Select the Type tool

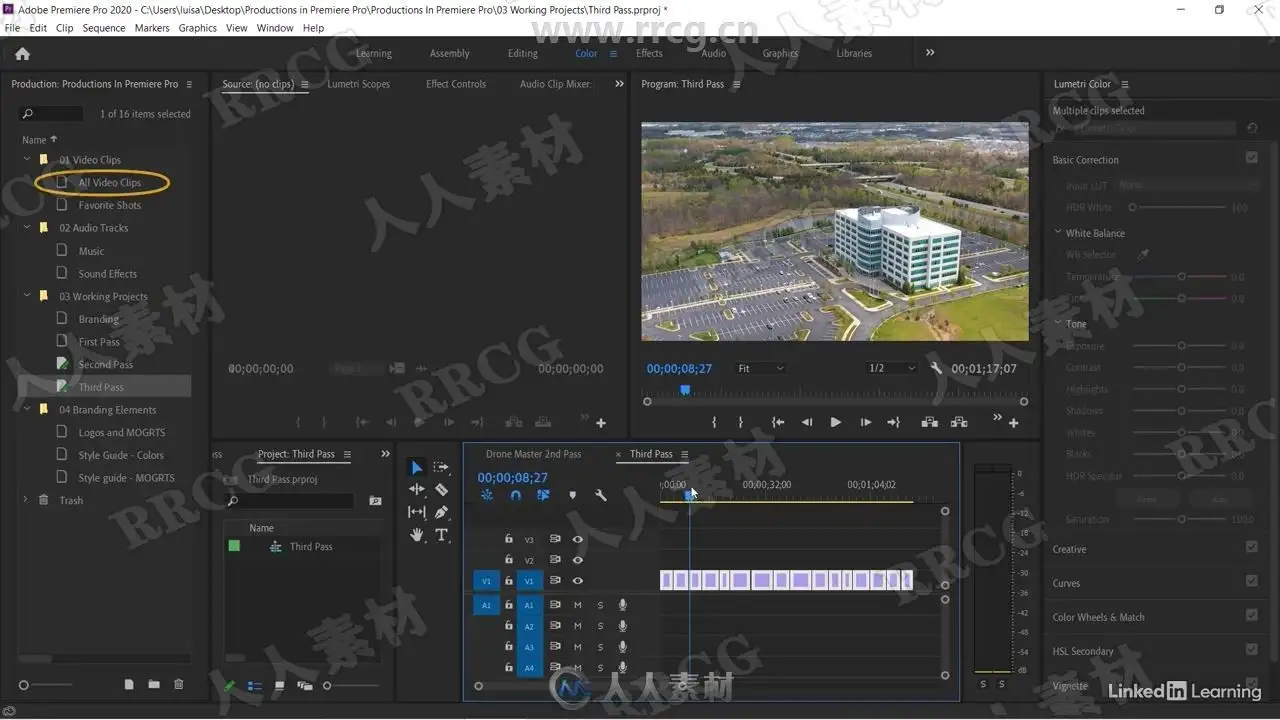point(441,535)
